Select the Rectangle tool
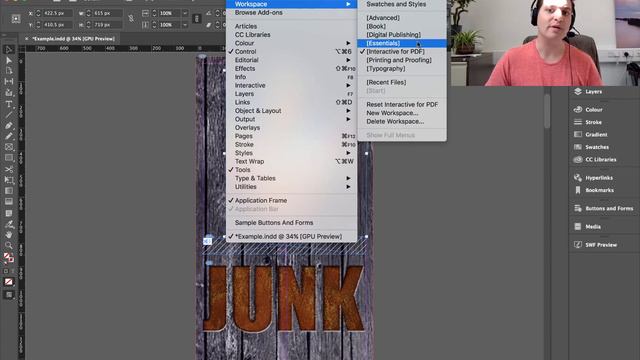 point(9,158)
